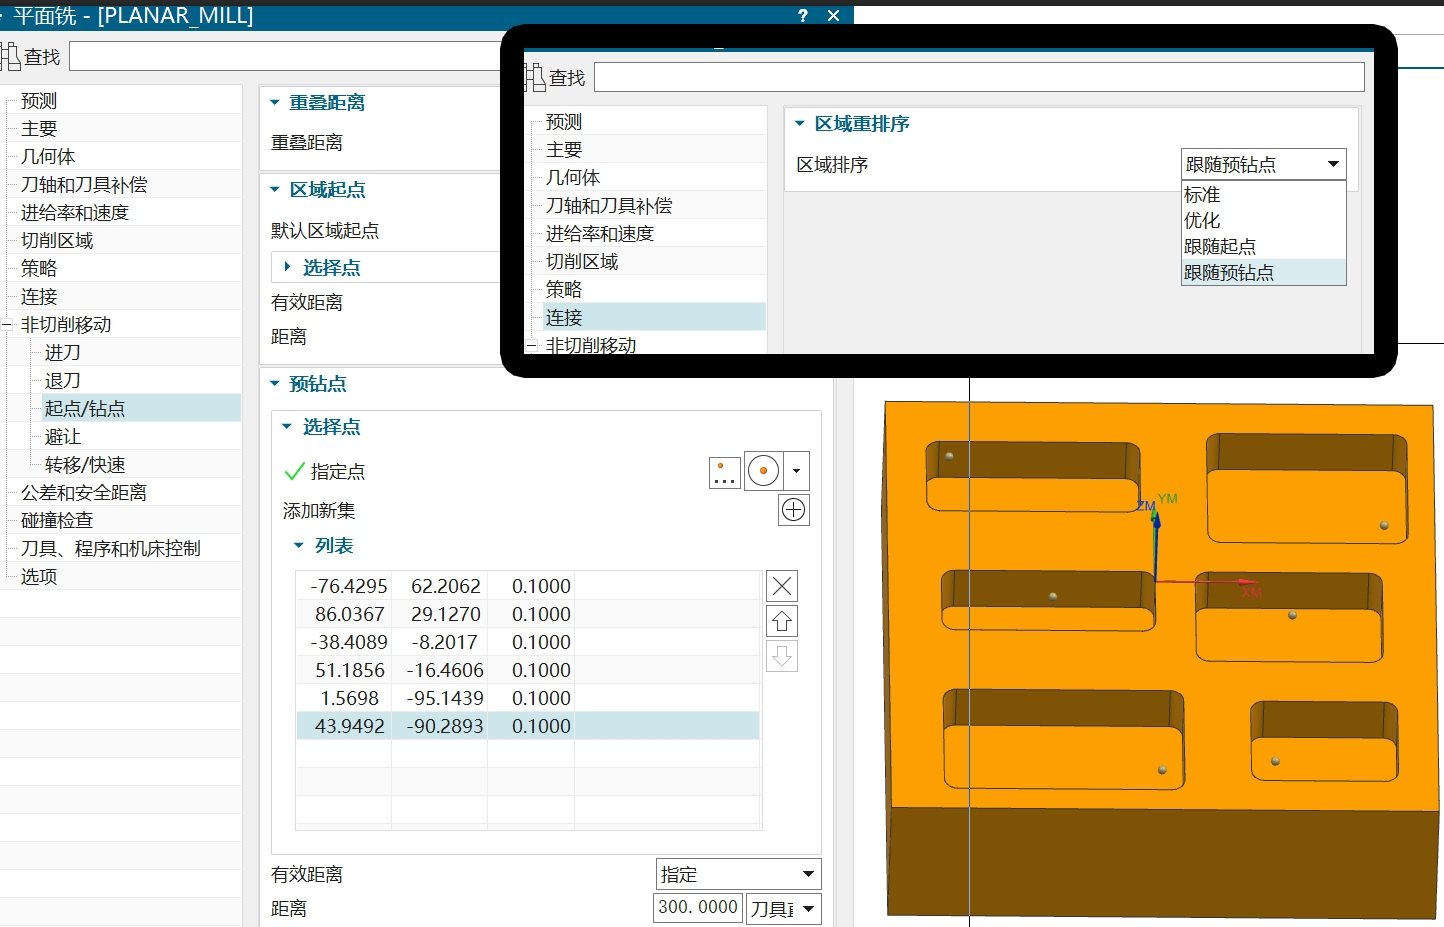Select 转移/快速 tree item
1444x927 pixels.
85,465
